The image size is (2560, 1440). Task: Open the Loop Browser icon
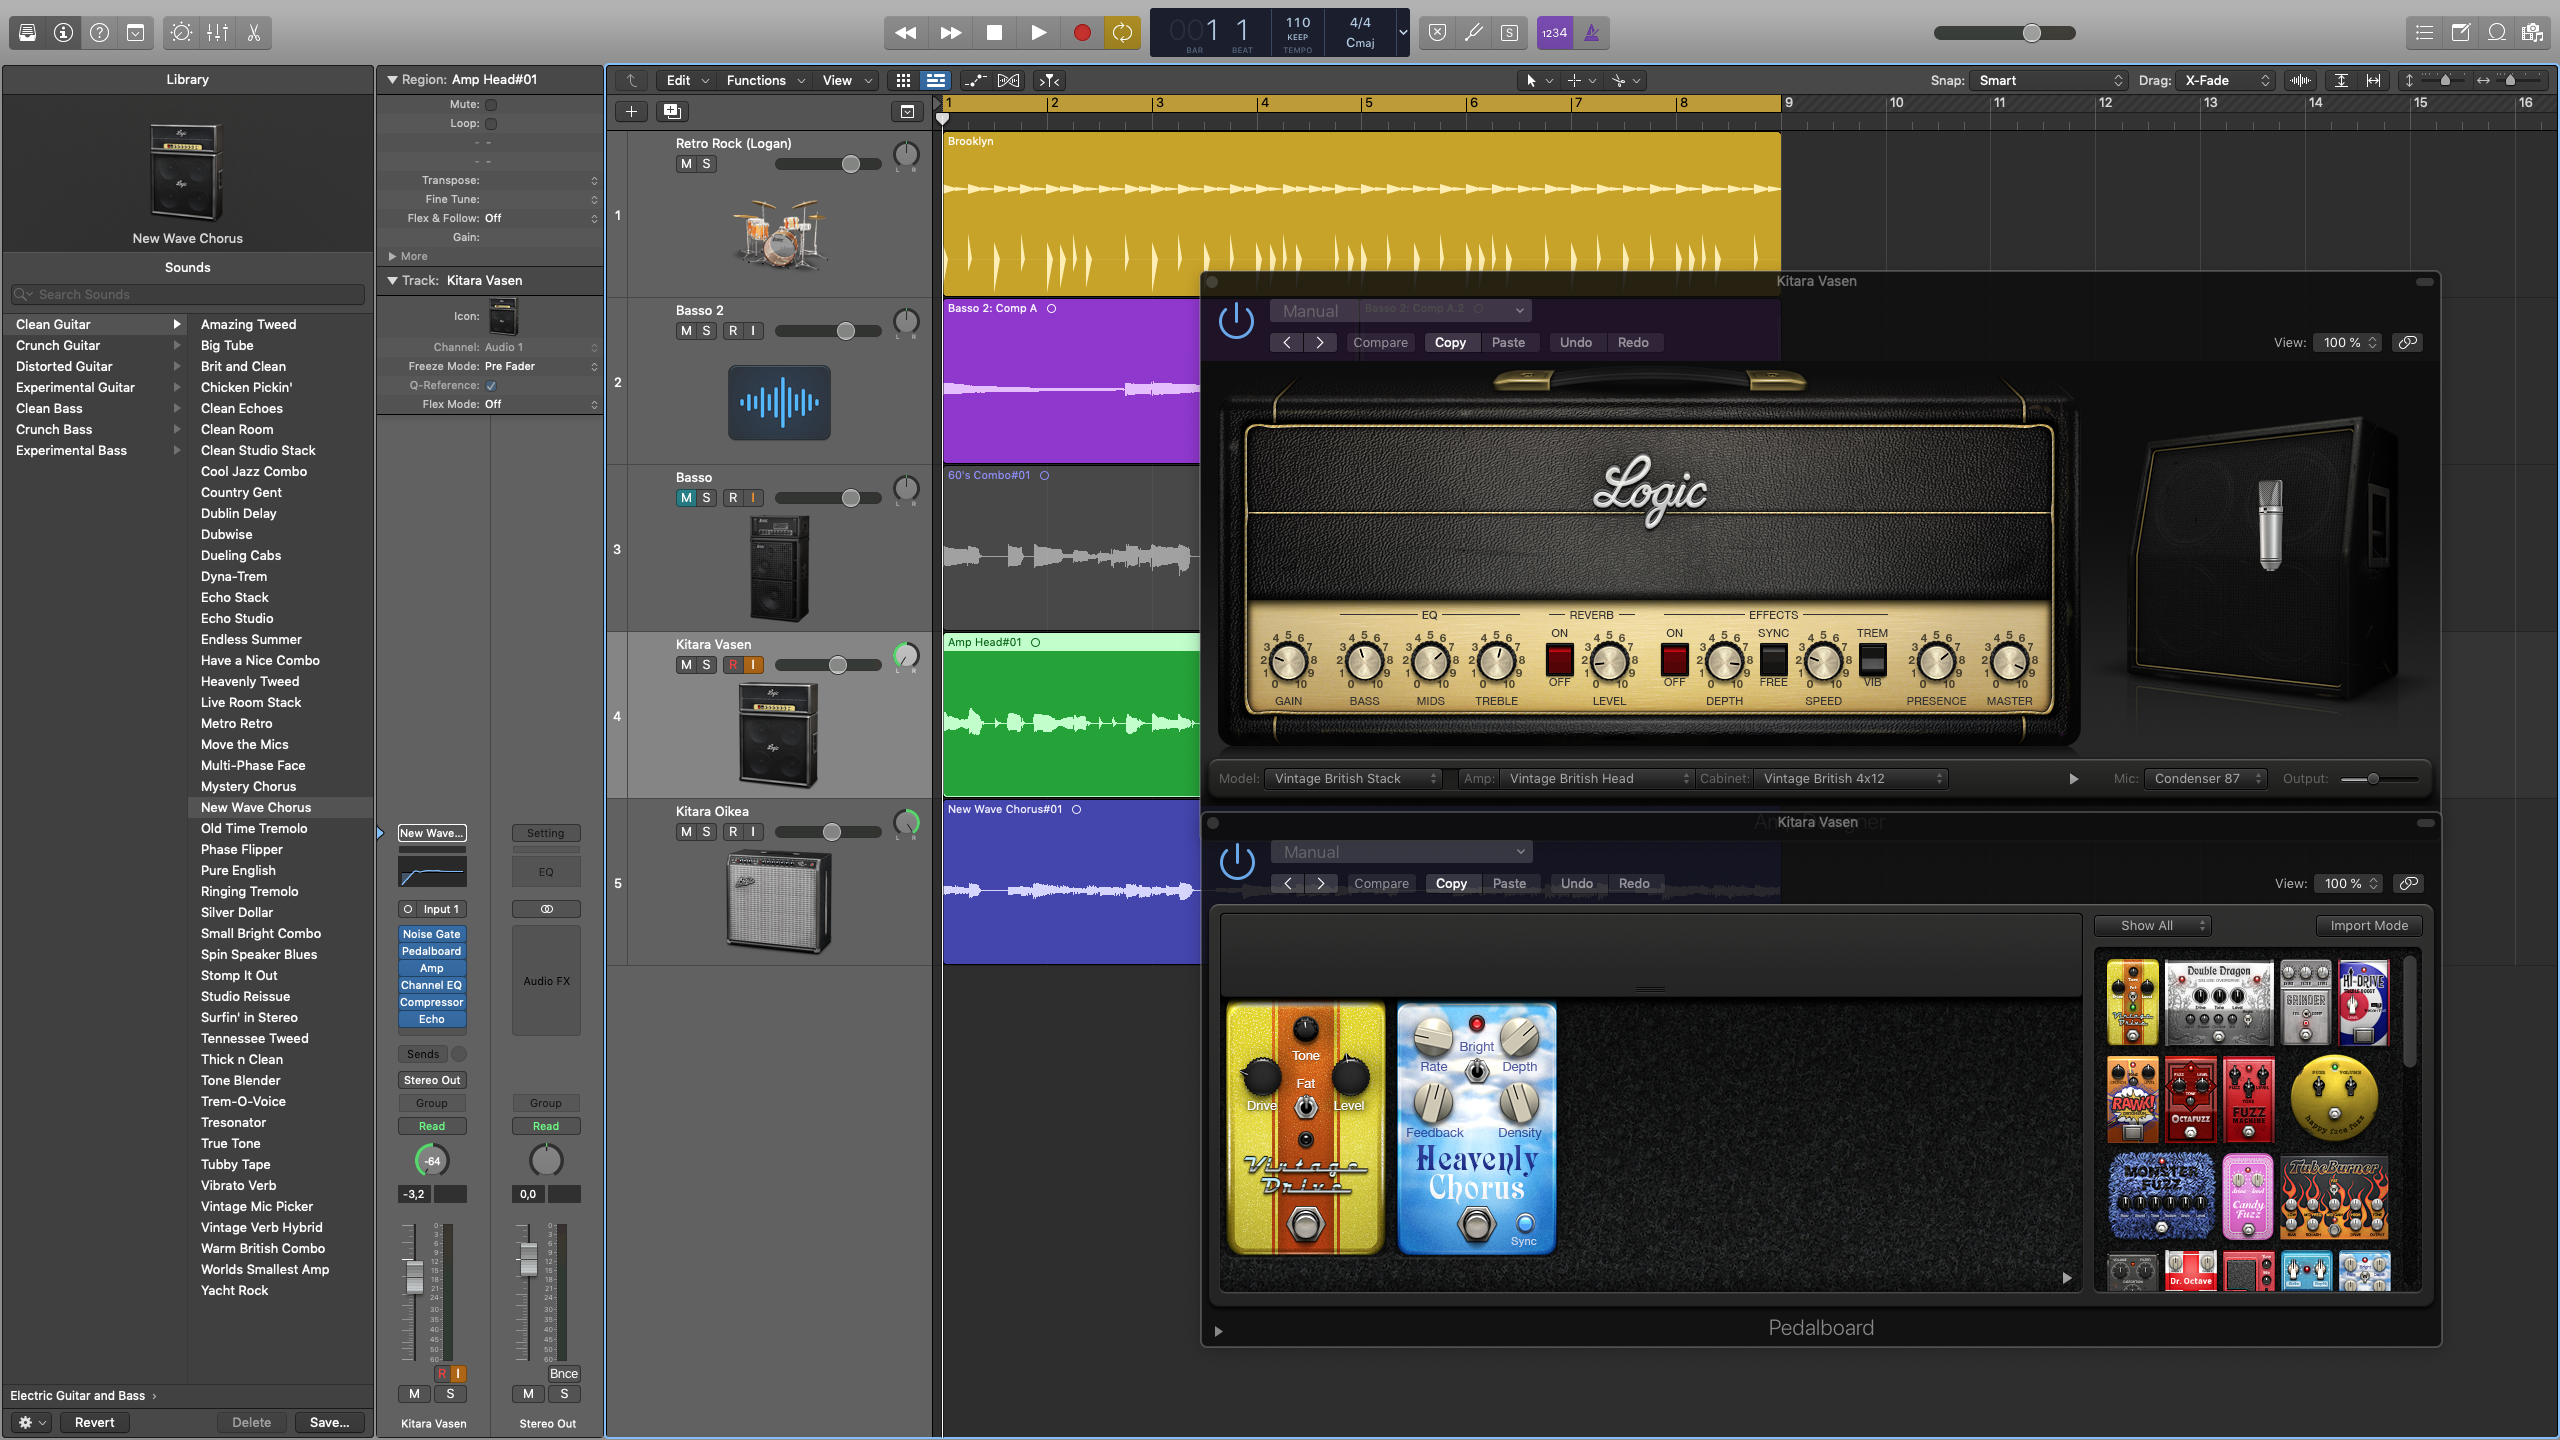[2496, 33]
